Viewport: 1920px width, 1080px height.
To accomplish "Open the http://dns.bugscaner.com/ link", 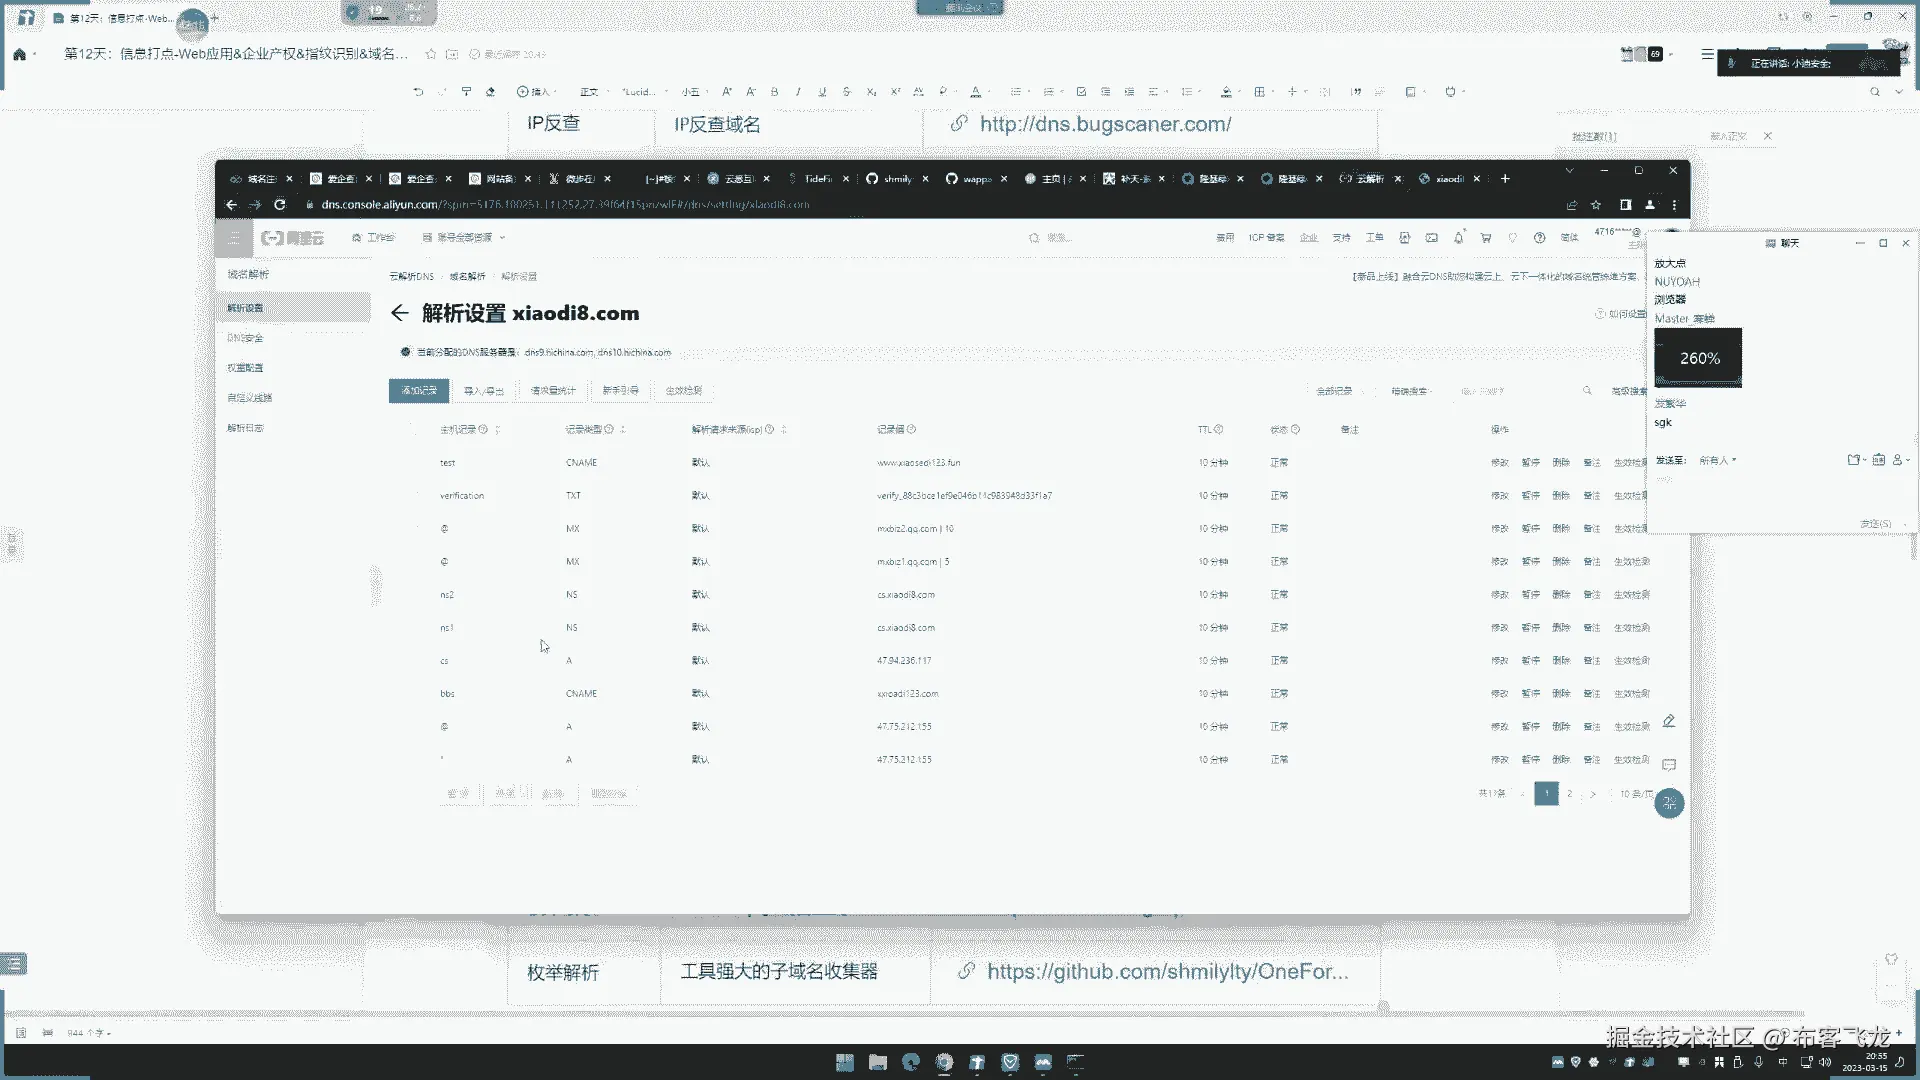I will [x=1105, y=124].
